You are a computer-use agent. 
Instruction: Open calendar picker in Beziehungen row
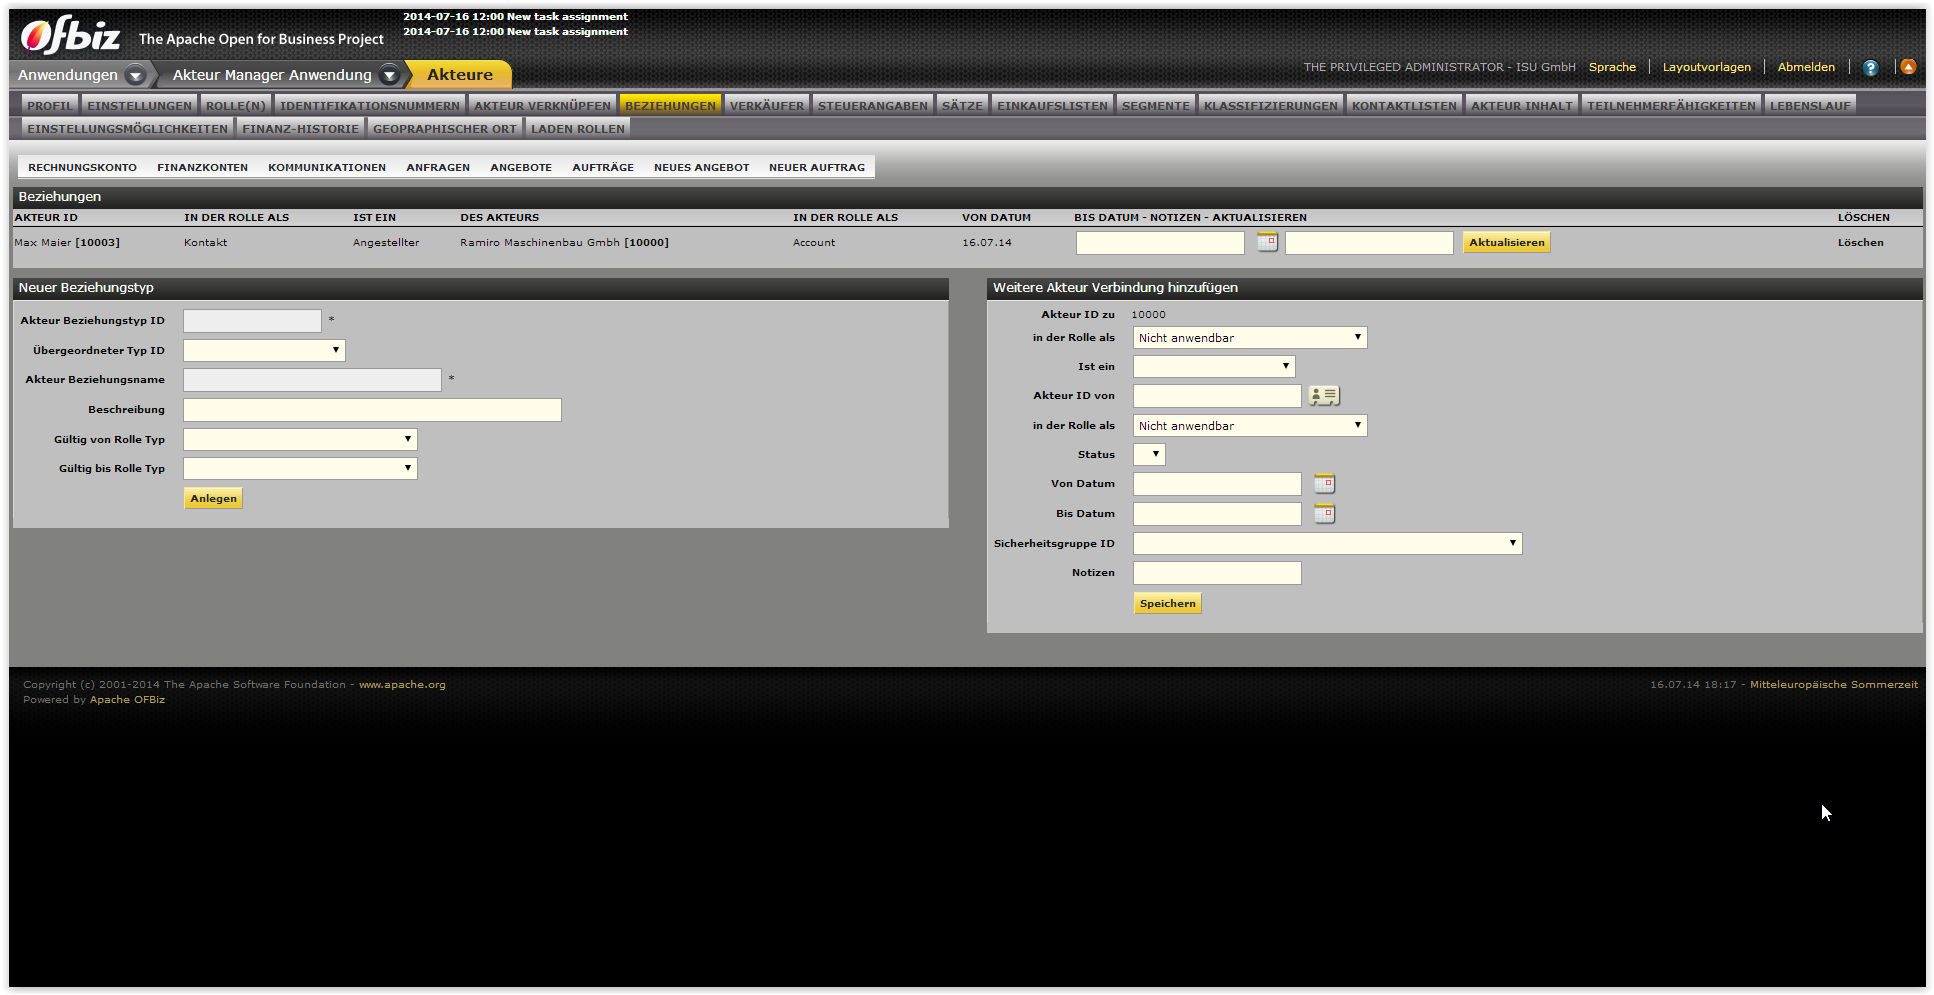[1267, 242]
